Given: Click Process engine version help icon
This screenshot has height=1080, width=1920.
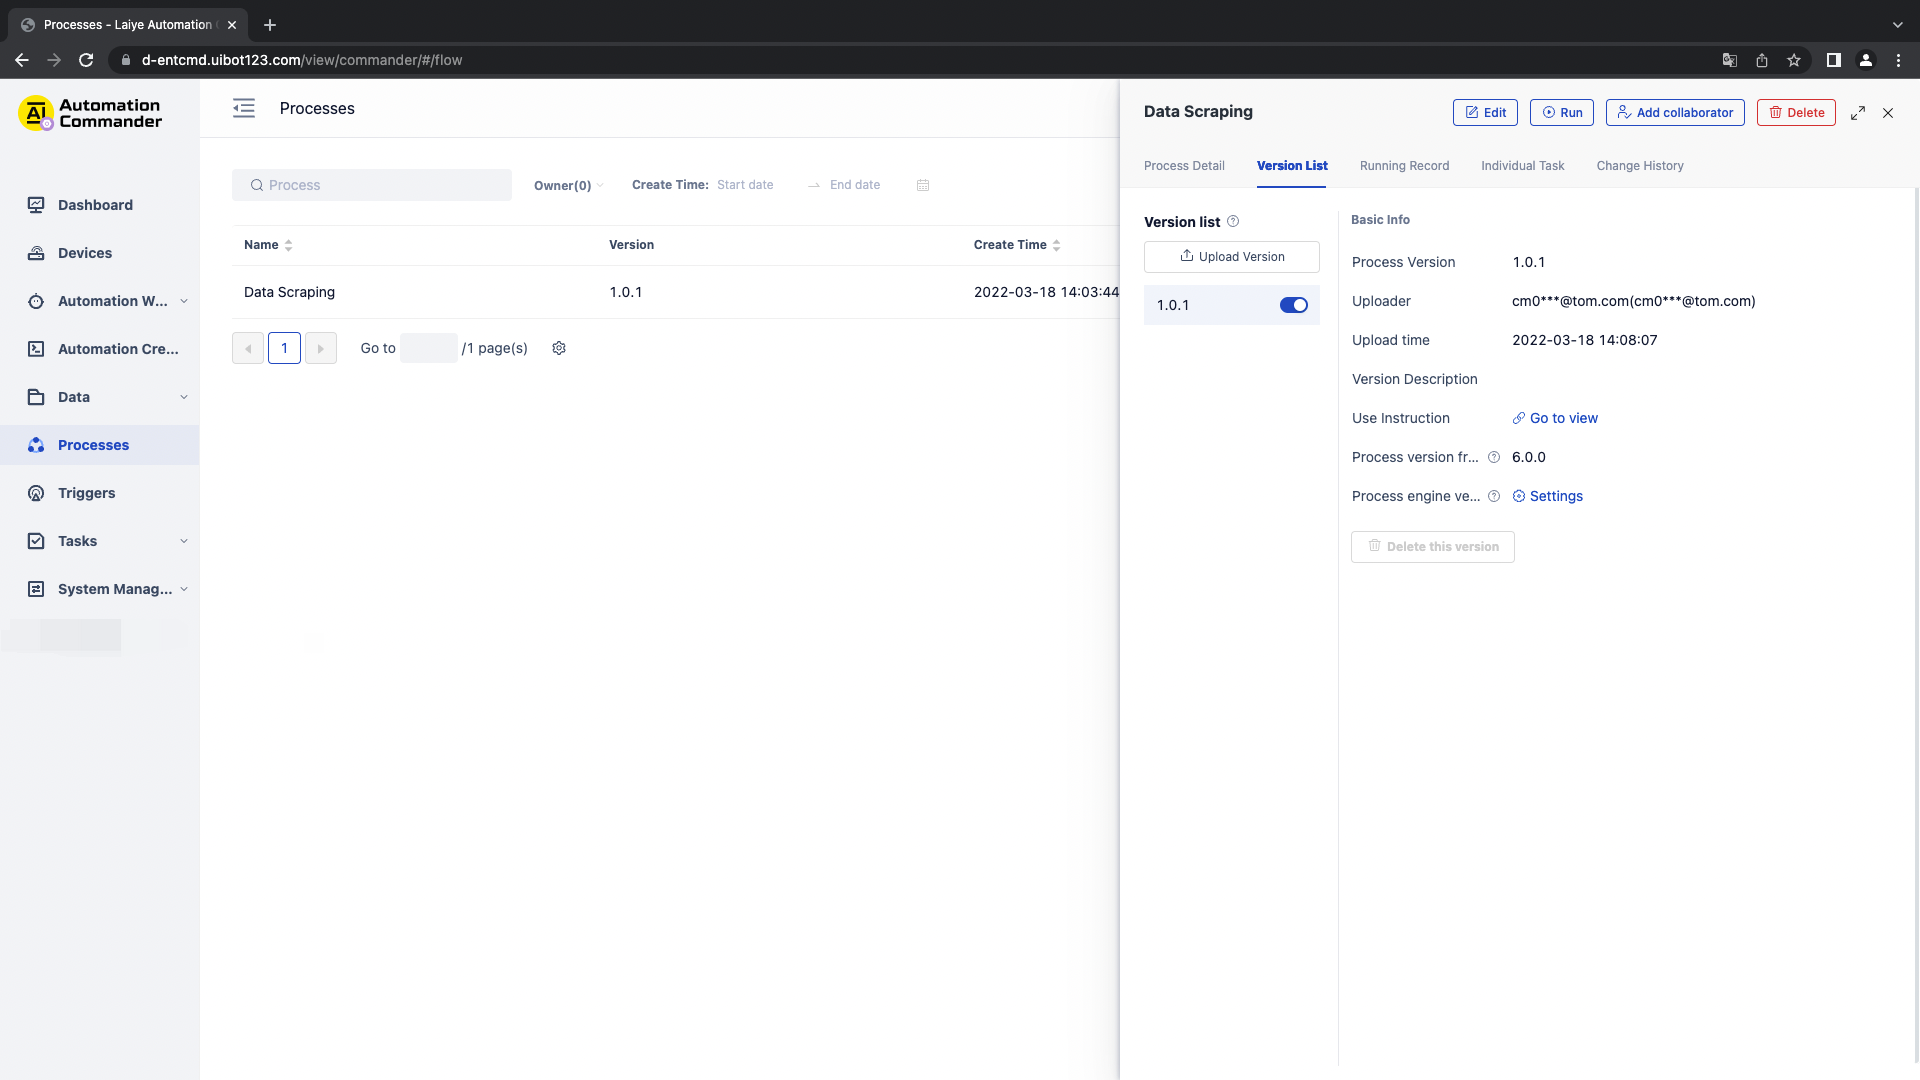Looking at the screenshot, I should (x=1494, y=496).
